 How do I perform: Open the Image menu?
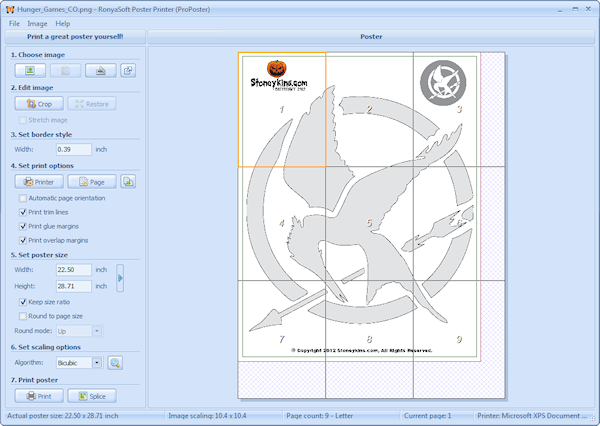pos(37,24)
